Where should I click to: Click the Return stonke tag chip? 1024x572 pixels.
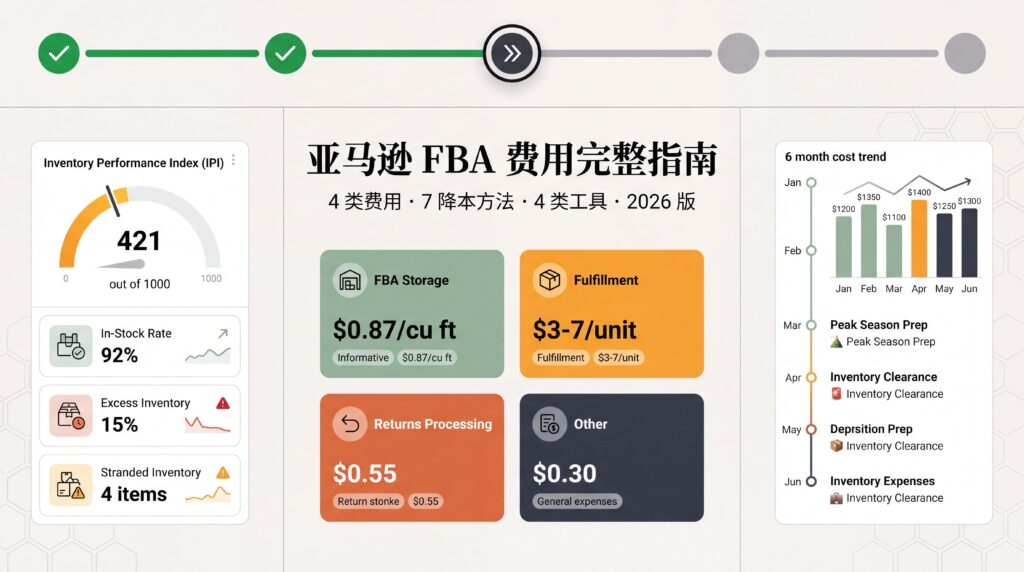(368, 501)
